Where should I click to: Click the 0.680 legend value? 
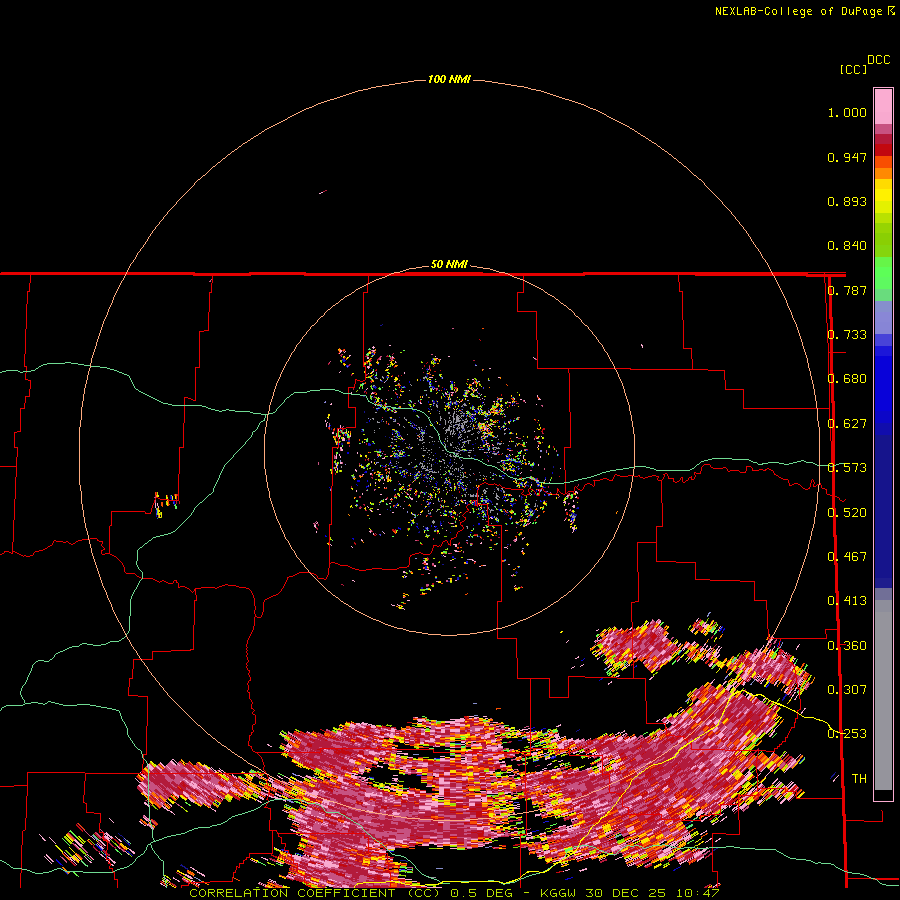847,379
